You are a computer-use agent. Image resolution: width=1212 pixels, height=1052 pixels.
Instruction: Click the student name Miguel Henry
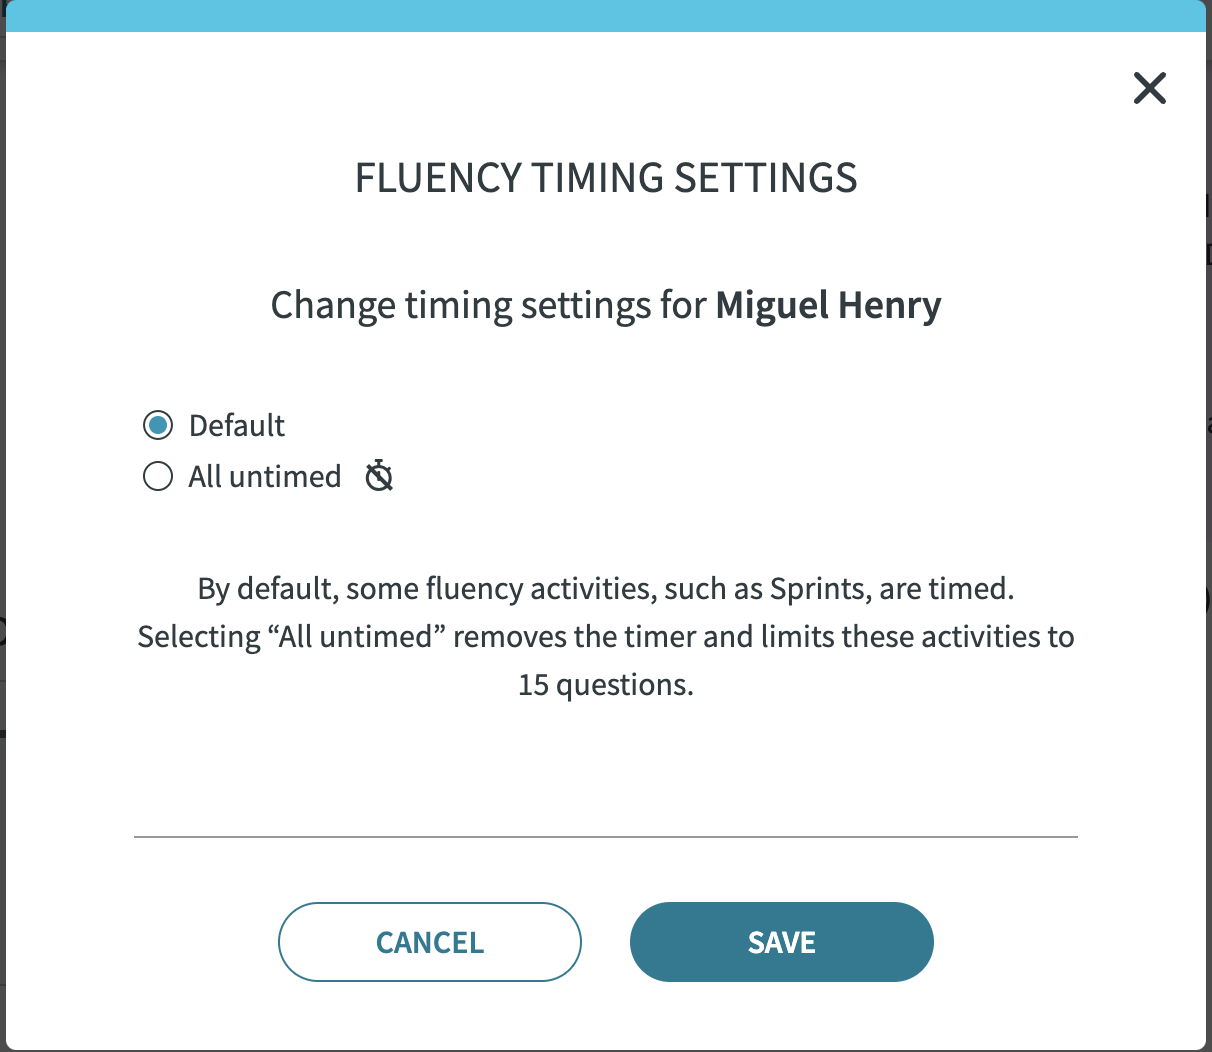coord(829,305)
